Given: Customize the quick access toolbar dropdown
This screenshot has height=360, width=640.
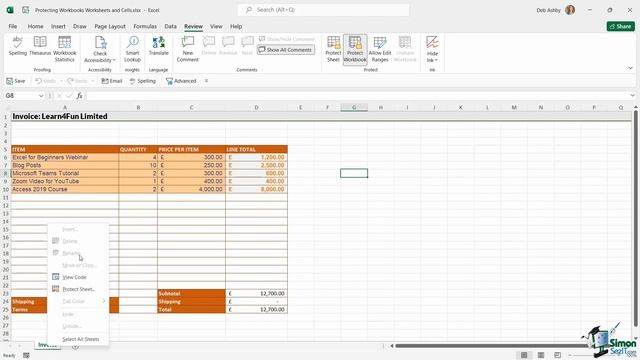Looking at the screenshot, I should coord(206,81).
